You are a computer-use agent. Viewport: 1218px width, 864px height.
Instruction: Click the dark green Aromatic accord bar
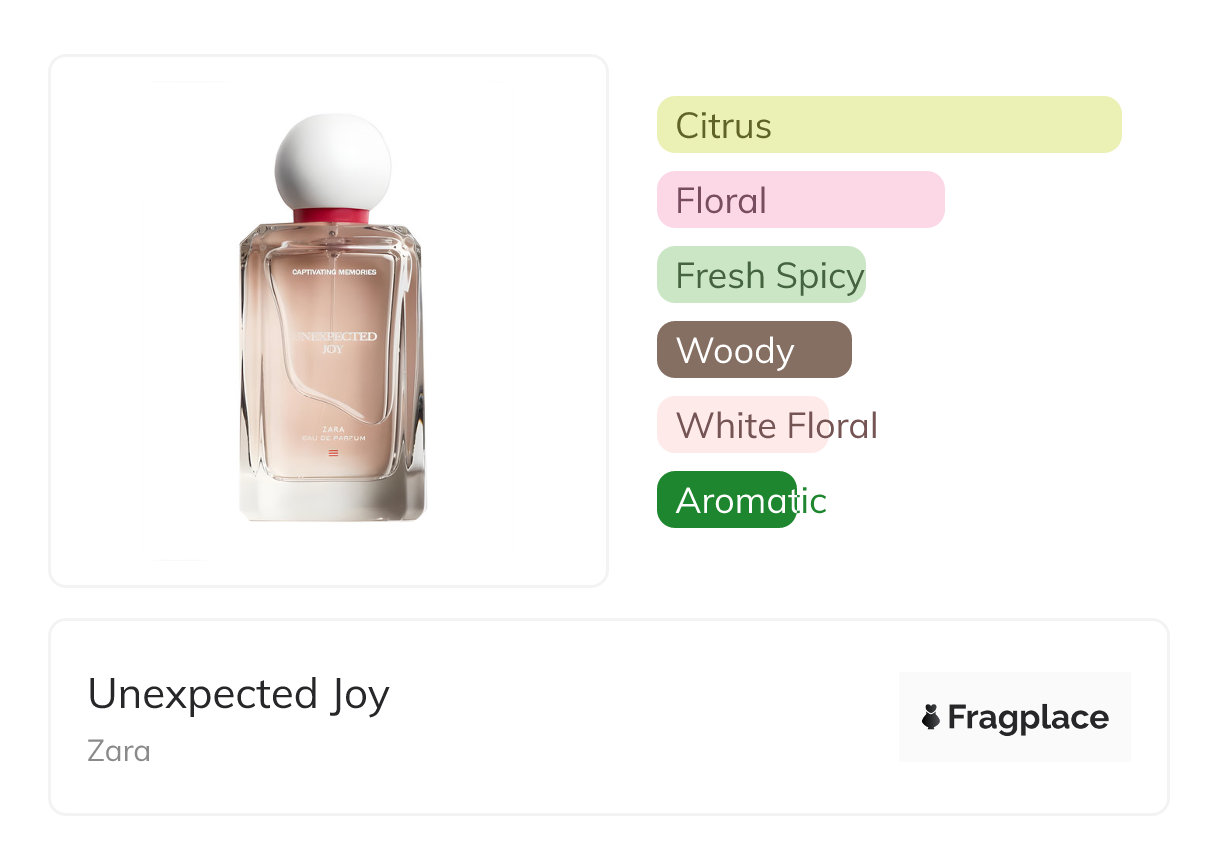pyautogui.click(x=726, y=500)
